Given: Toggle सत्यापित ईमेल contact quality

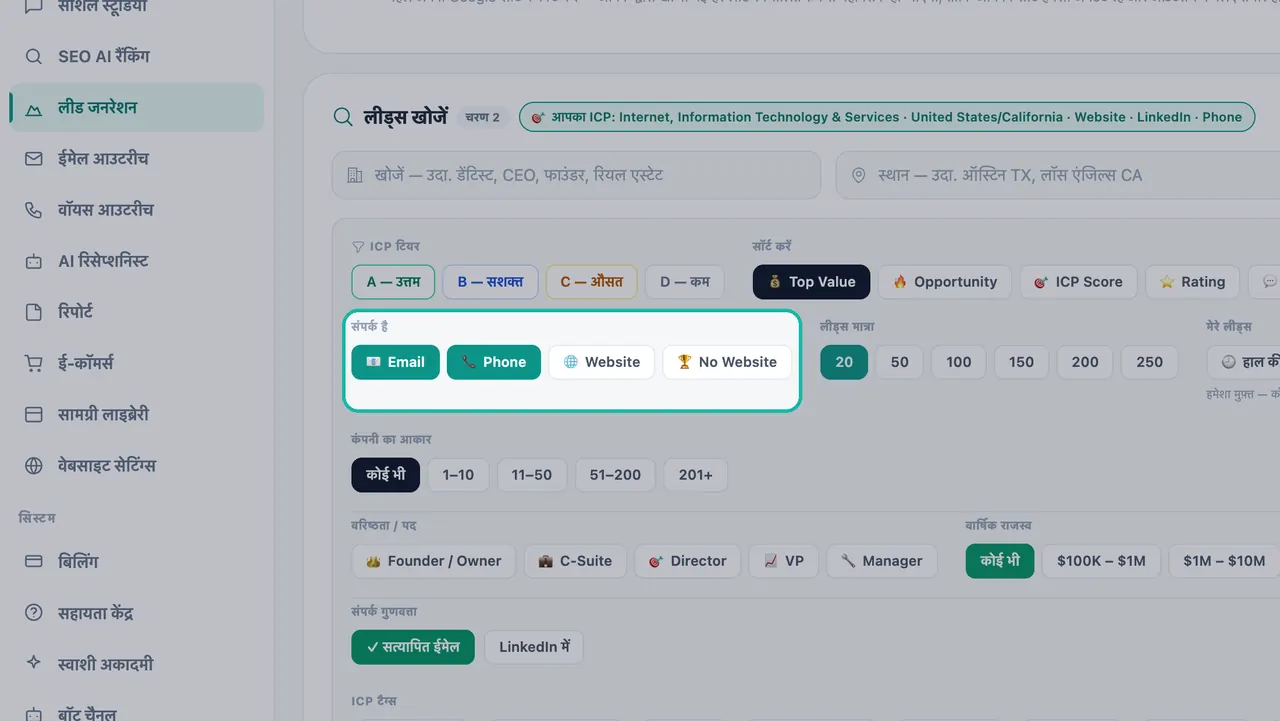Looking at the screenshot, I should 414,647.
